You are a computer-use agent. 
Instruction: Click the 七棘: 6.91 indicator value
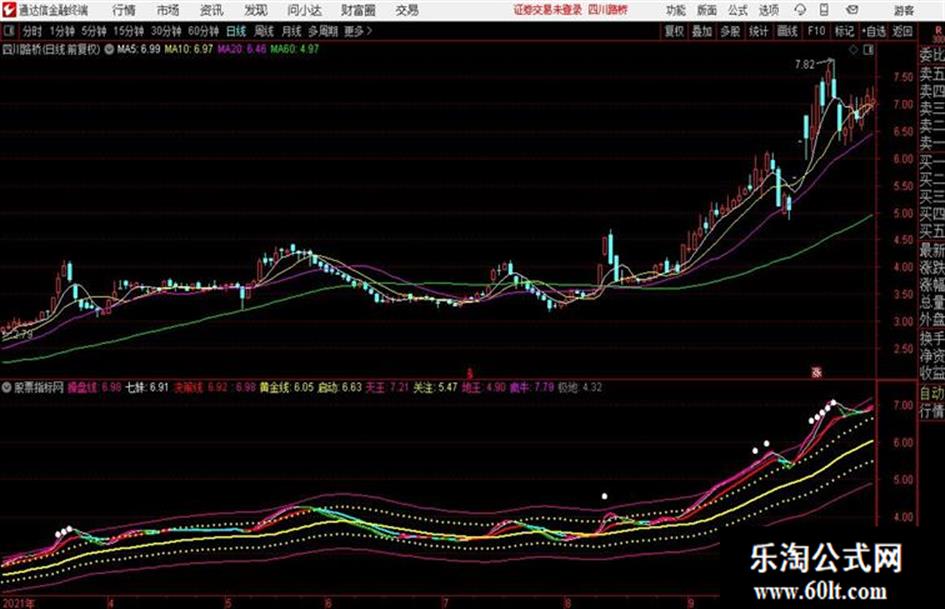tap(146, 387)
